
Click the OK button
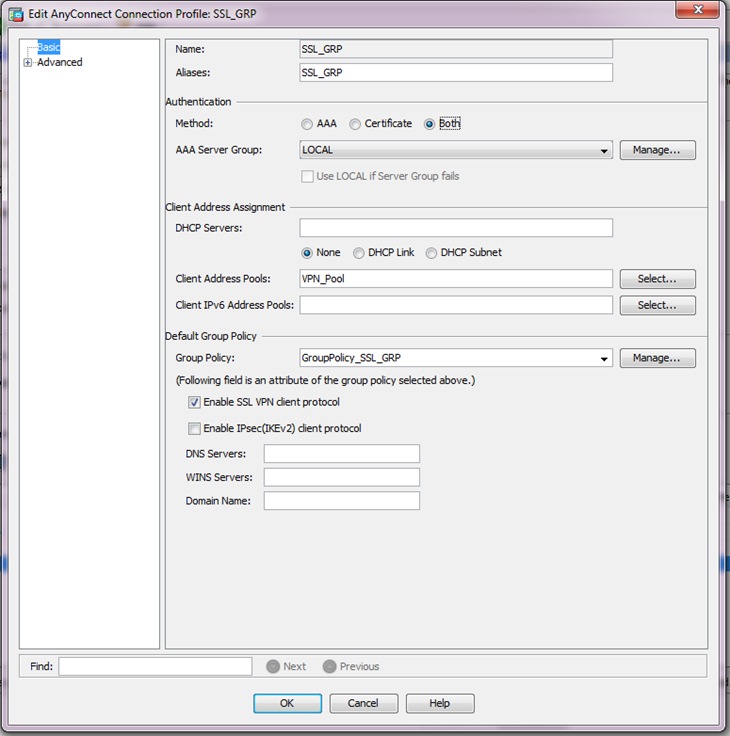(x=287, y=703)
